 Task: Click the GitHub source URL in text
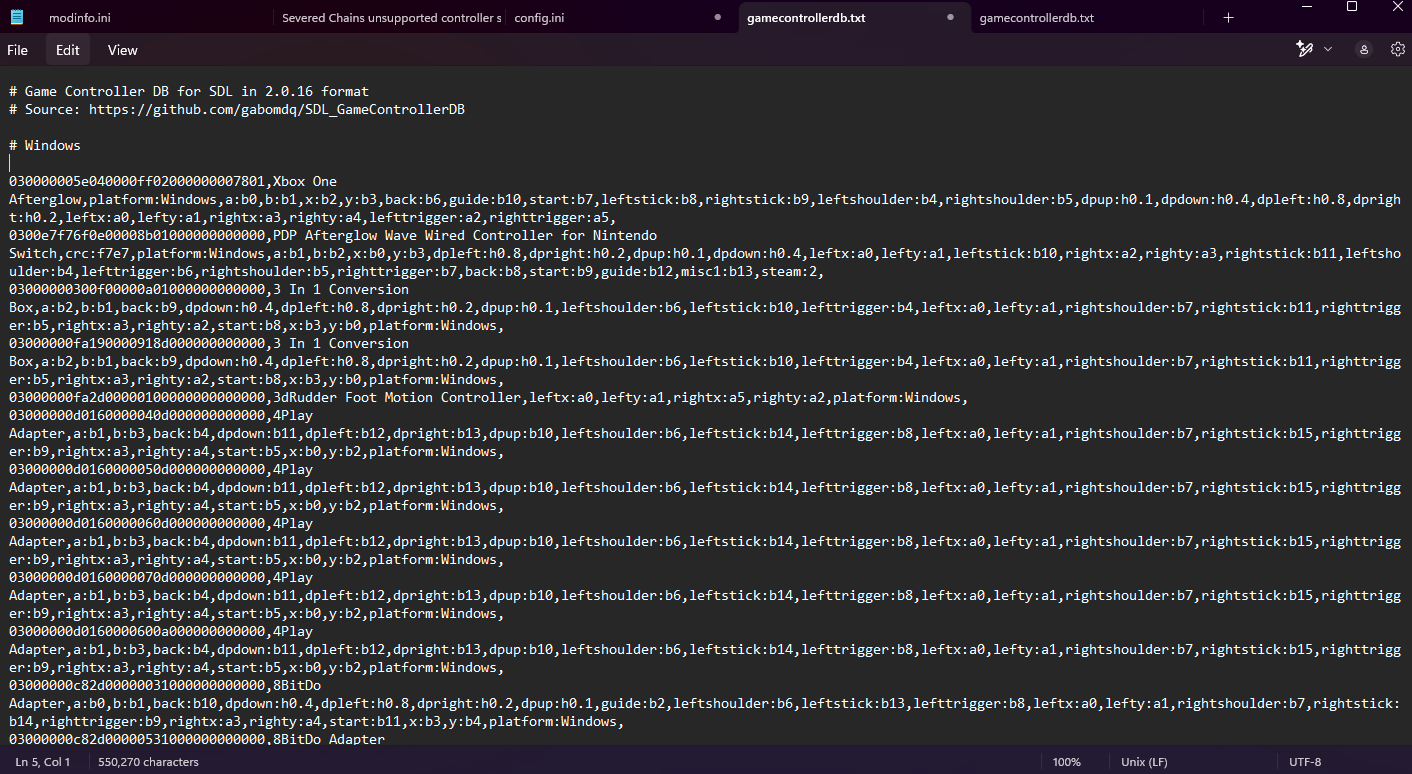276,109
